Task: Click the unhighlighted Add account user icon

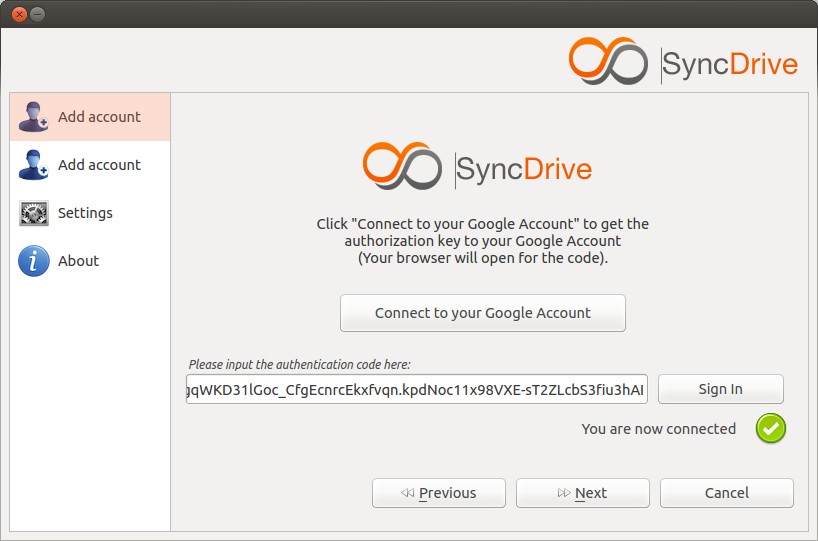Action: click(x=33, y=165)
